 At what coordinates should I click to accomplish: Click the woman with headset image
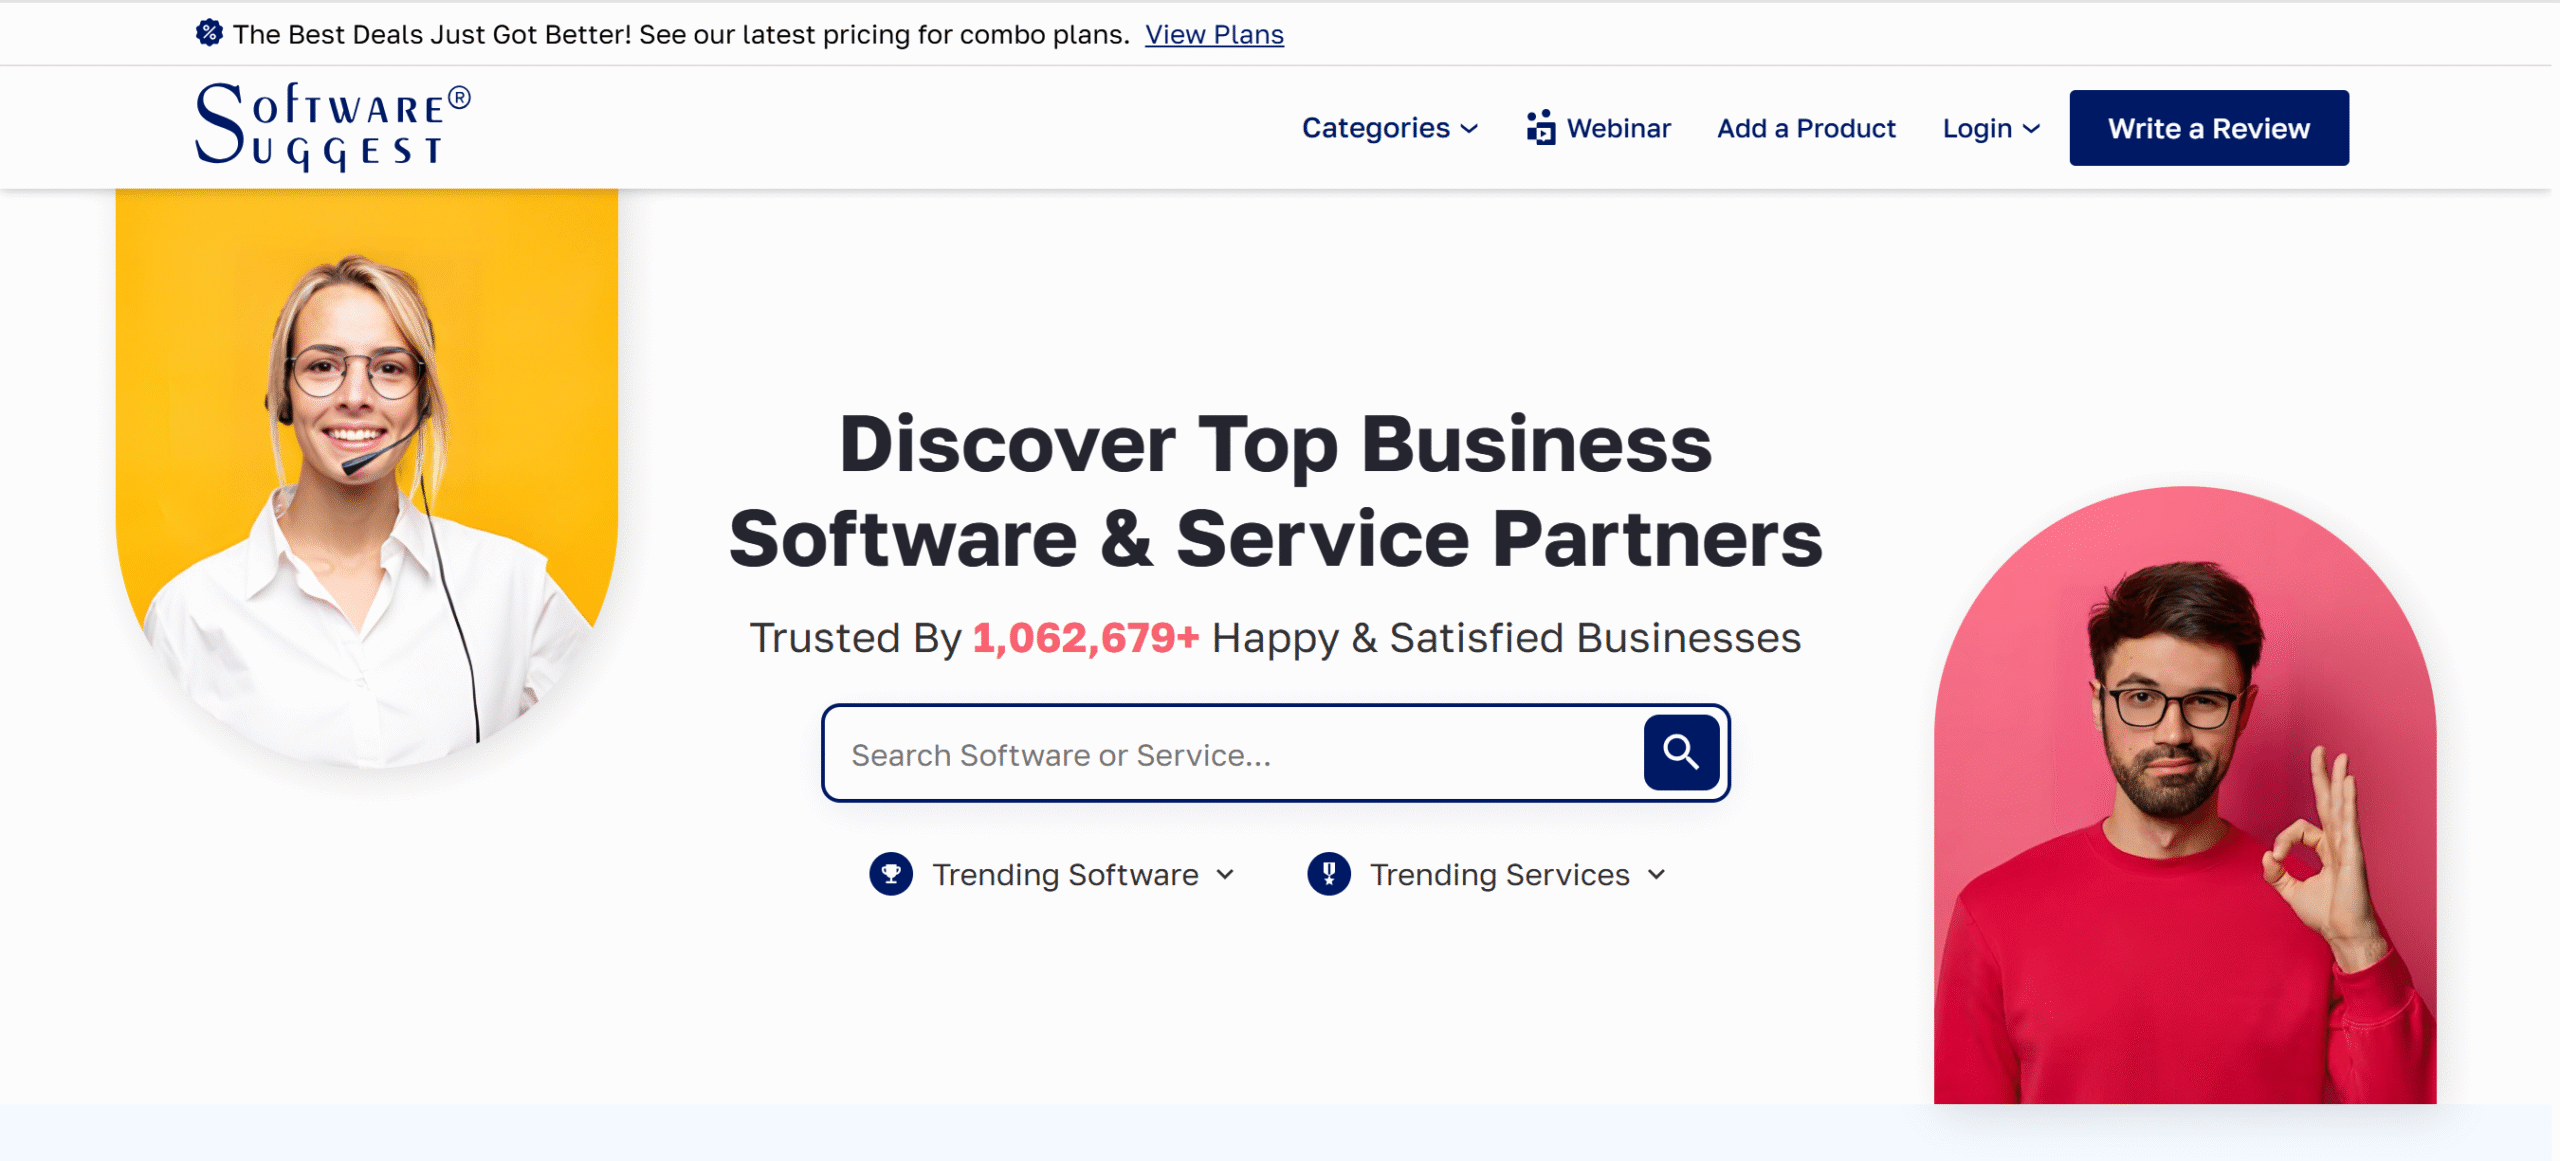point(367,480)
